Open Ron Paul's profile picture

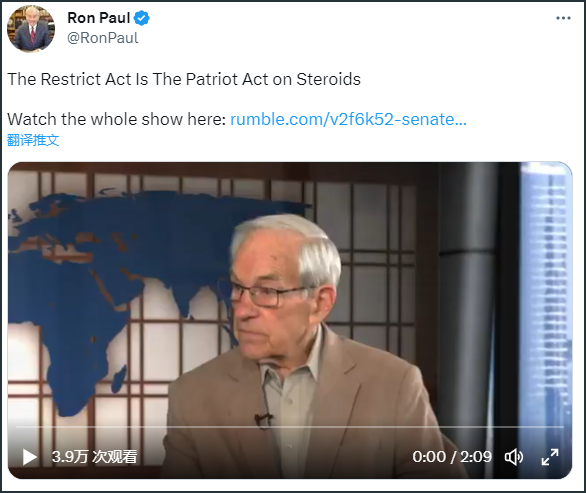[x=31, y=29]
